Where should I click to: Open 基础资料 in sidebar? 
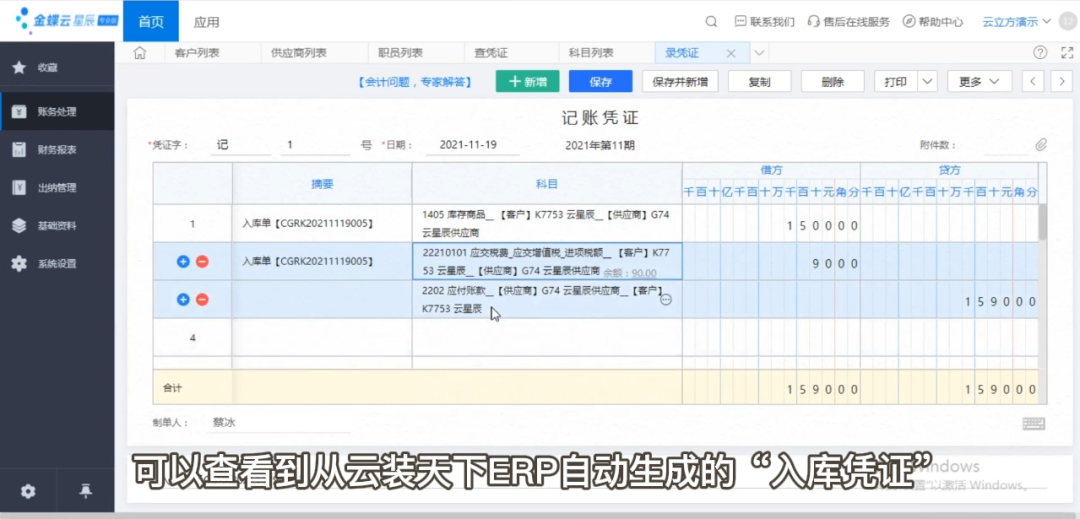pos(57,225)
